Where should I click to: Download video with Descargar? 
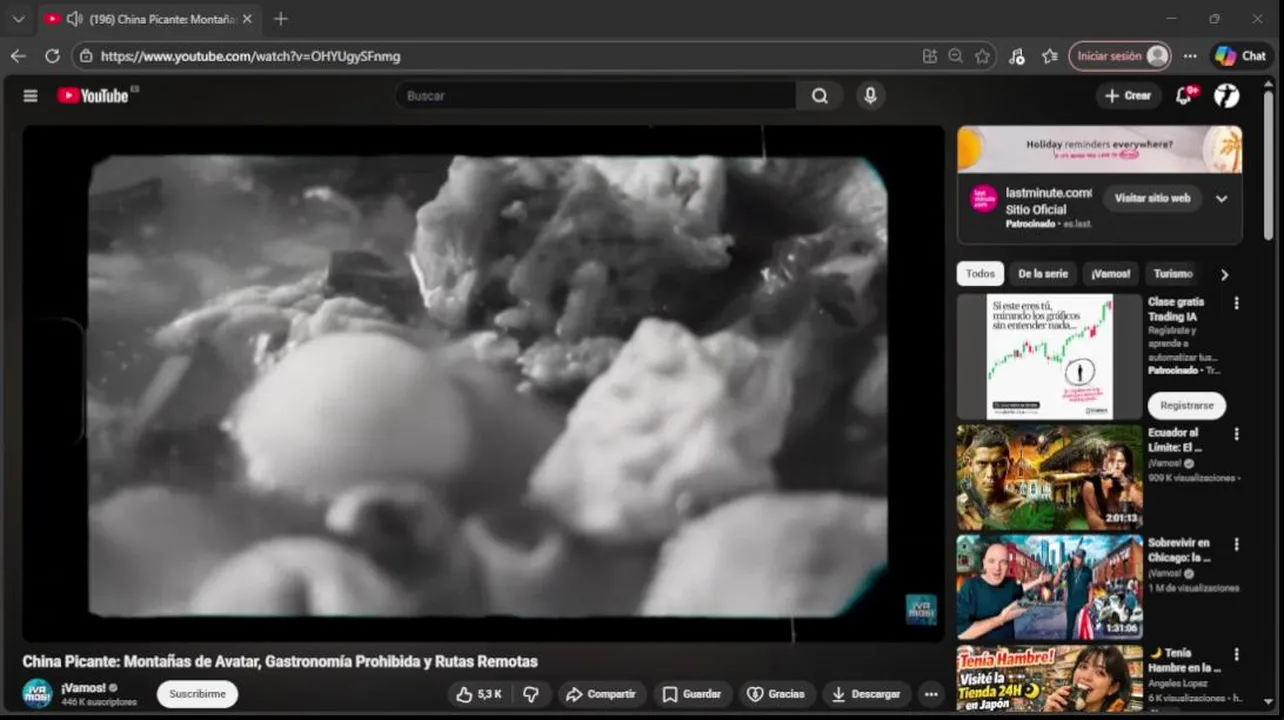tap(867, 694)
